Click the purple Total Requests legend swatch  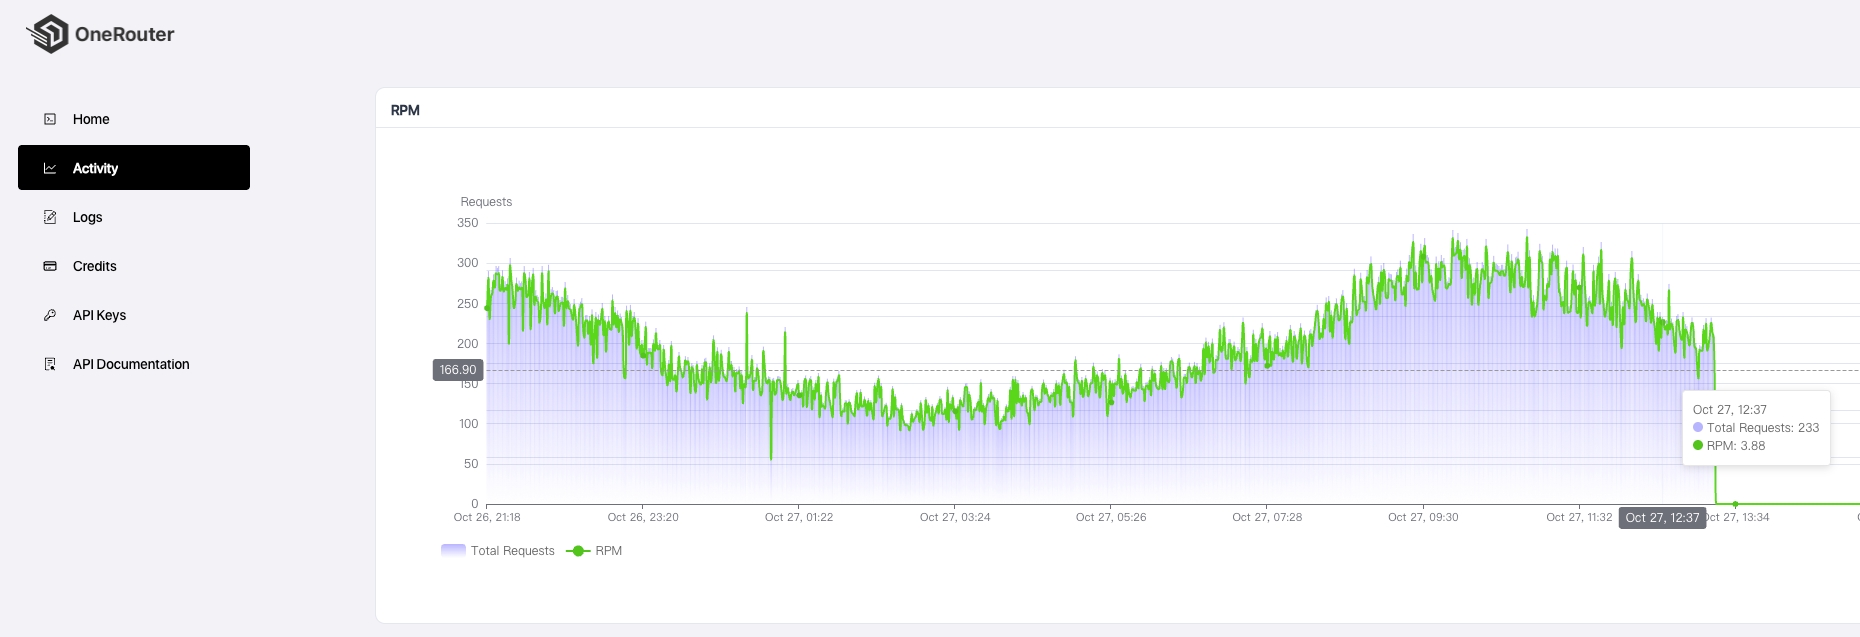(453, 550)
